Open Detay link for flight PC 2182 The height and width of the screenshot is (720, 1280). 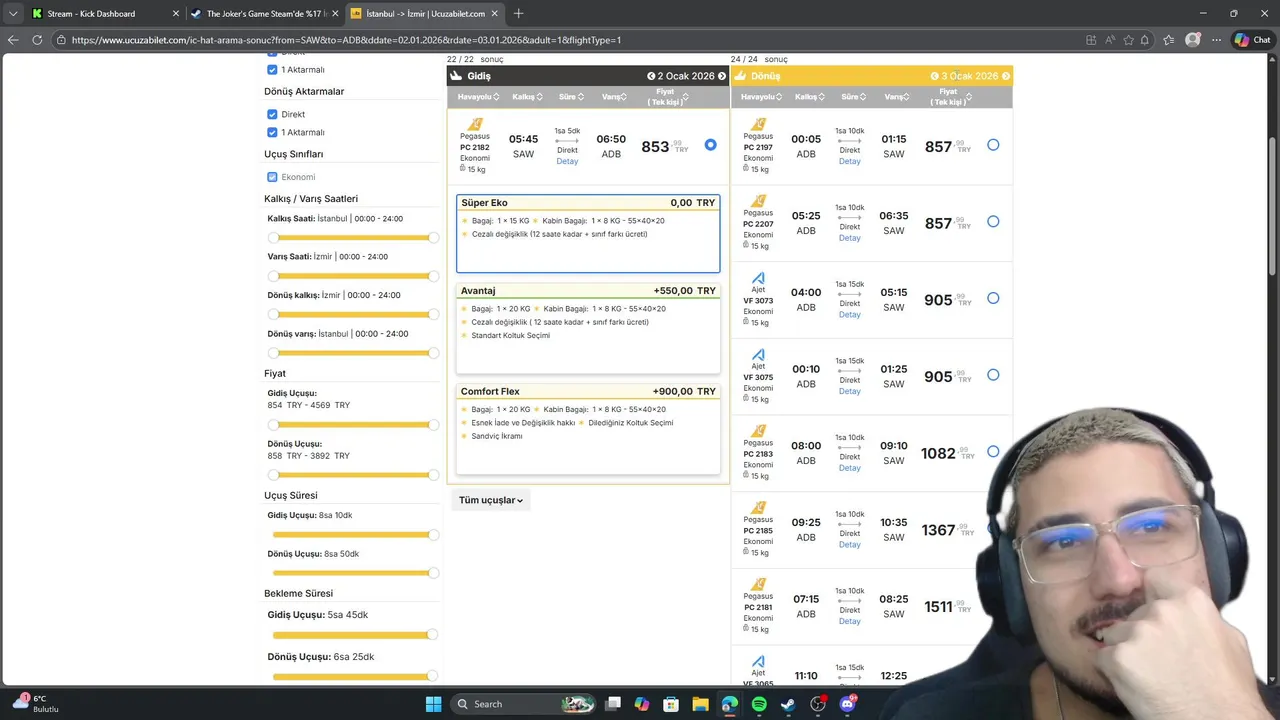567,161
